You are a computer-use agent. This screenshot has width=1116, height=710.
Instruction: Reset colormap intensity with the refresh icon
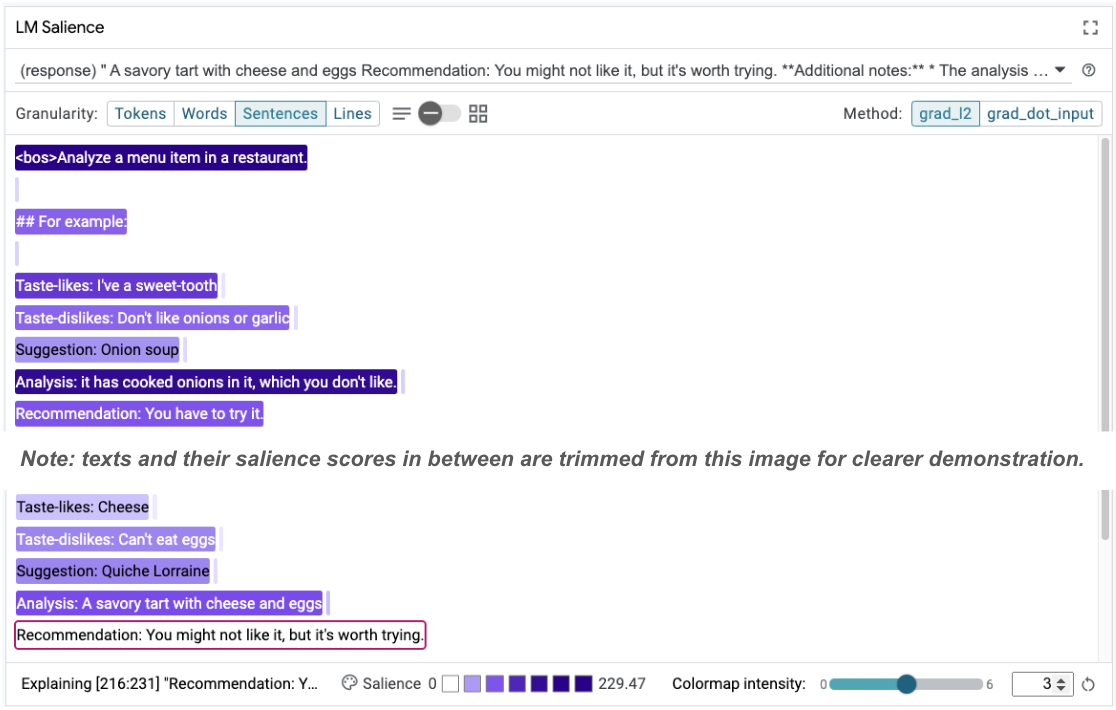tap(1089, 685)
